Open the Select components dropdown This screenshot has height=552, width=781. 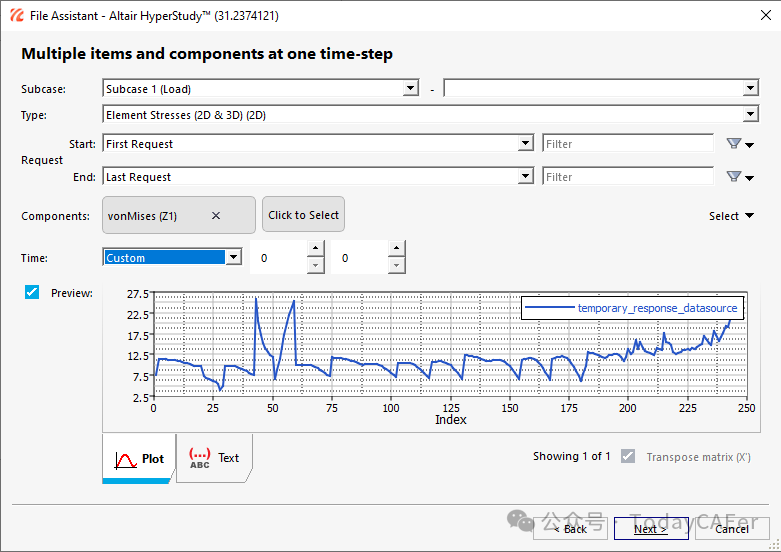(731, 216)
